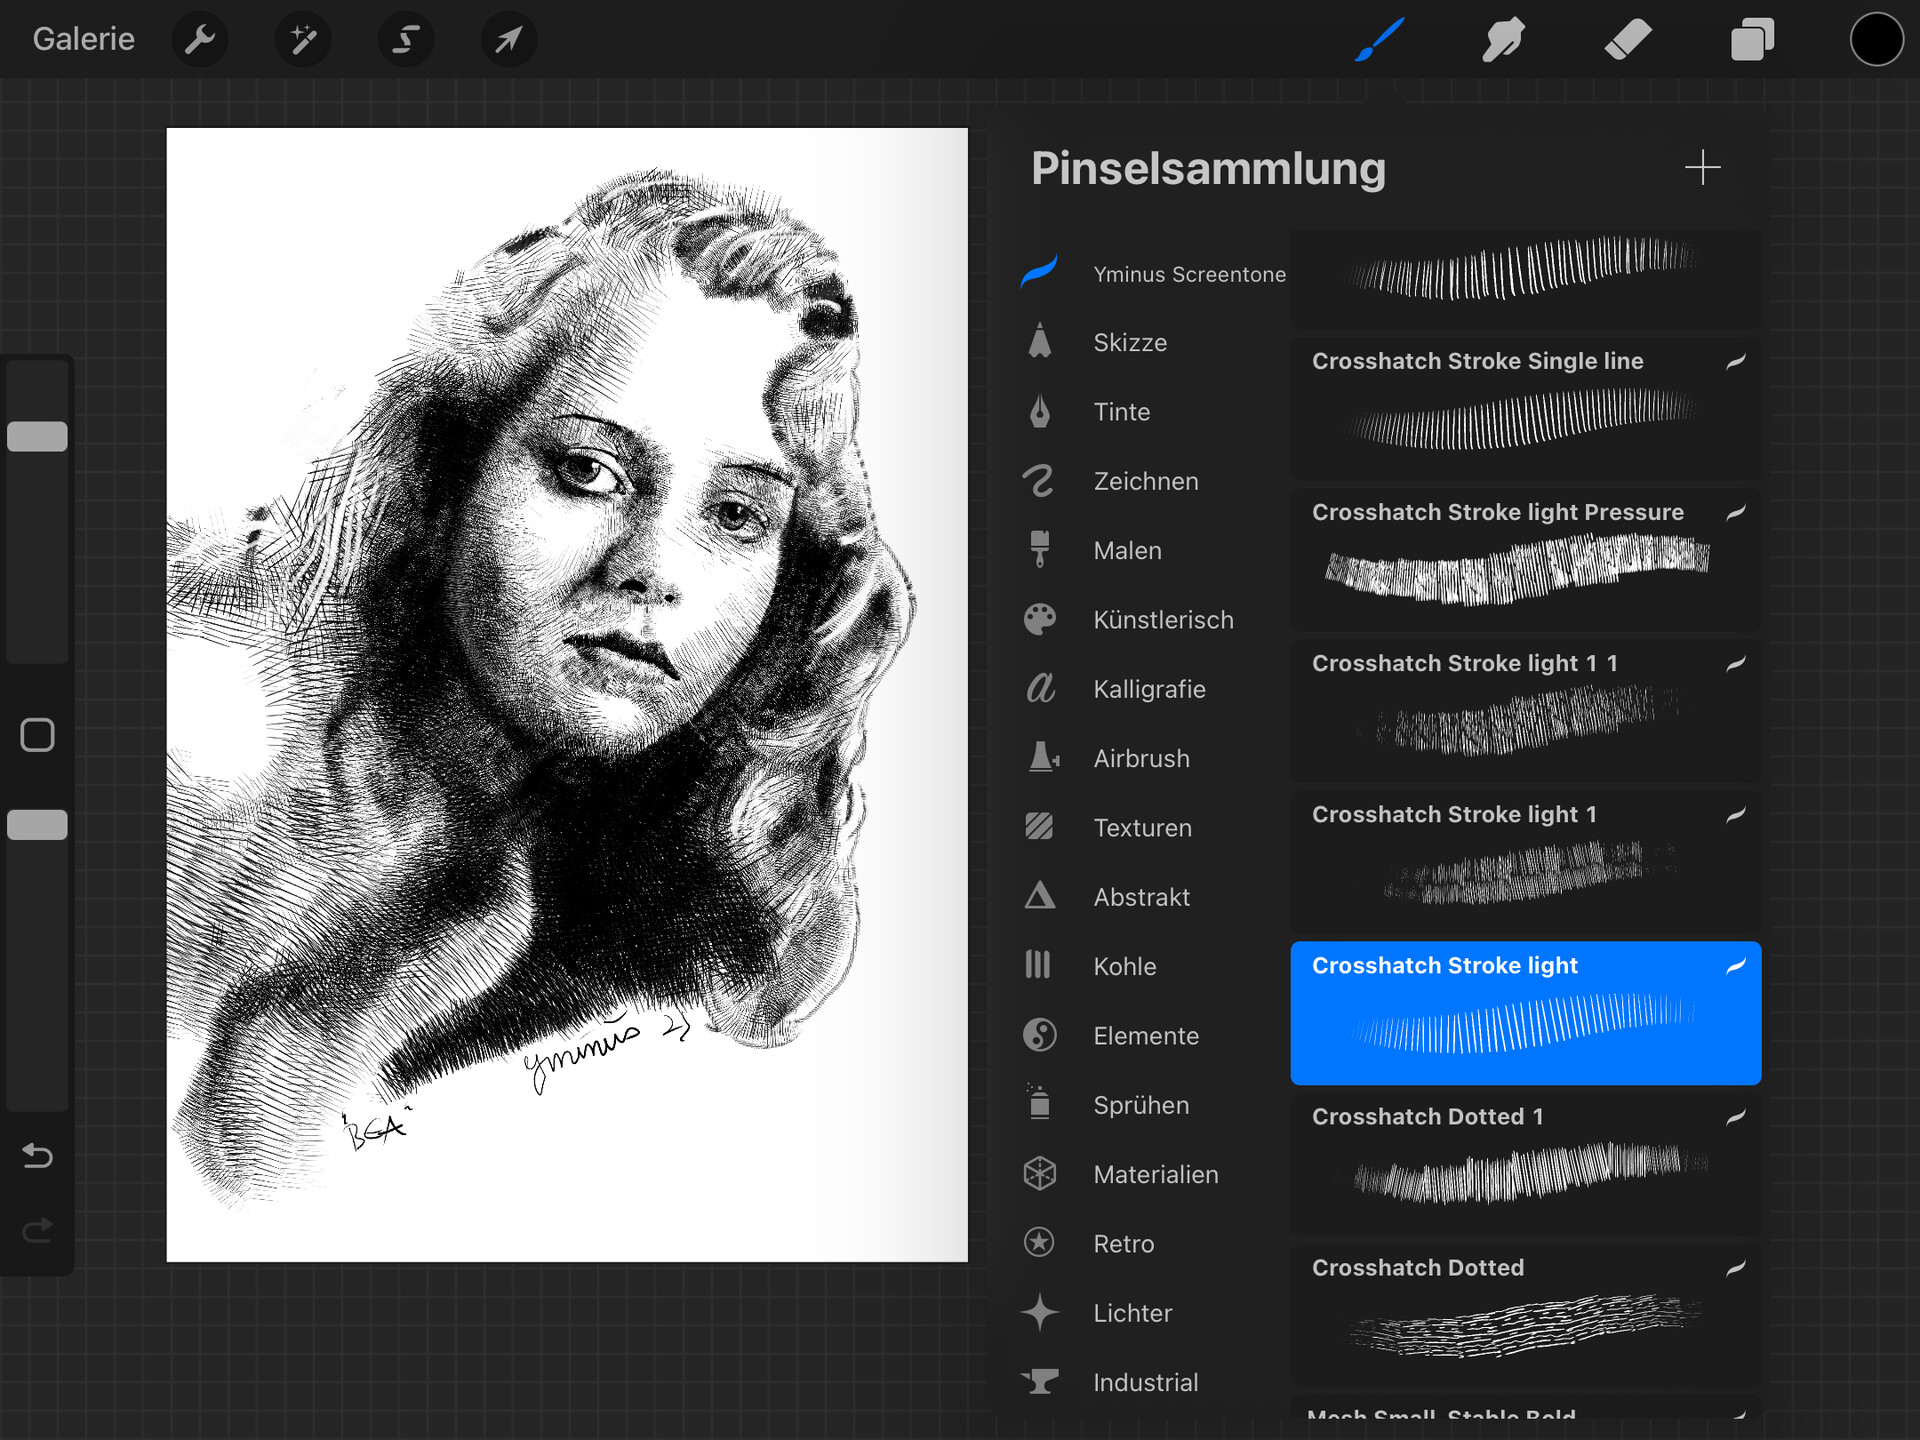Tap the Undo arrow
This screenshot has width=1920, height=1440.
pos(37,1156)
